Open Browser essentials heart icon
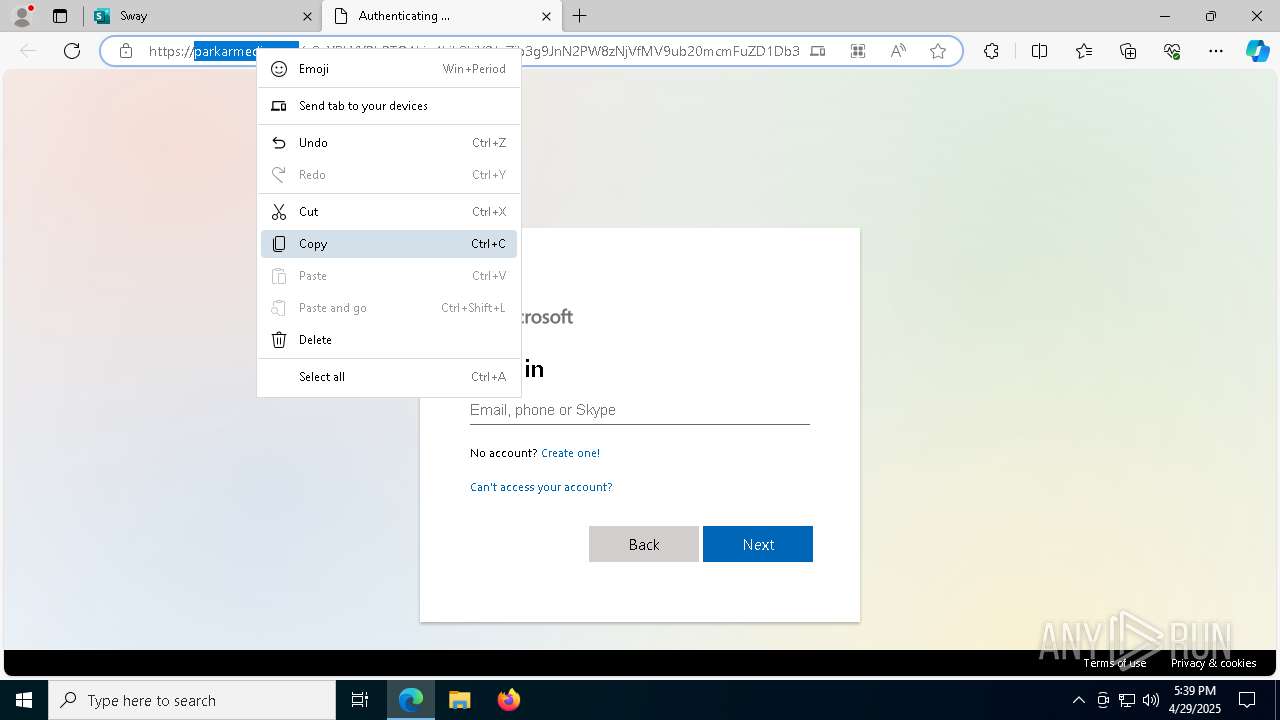Screen dimensions: 1280x720 [x=1172, y=51]
